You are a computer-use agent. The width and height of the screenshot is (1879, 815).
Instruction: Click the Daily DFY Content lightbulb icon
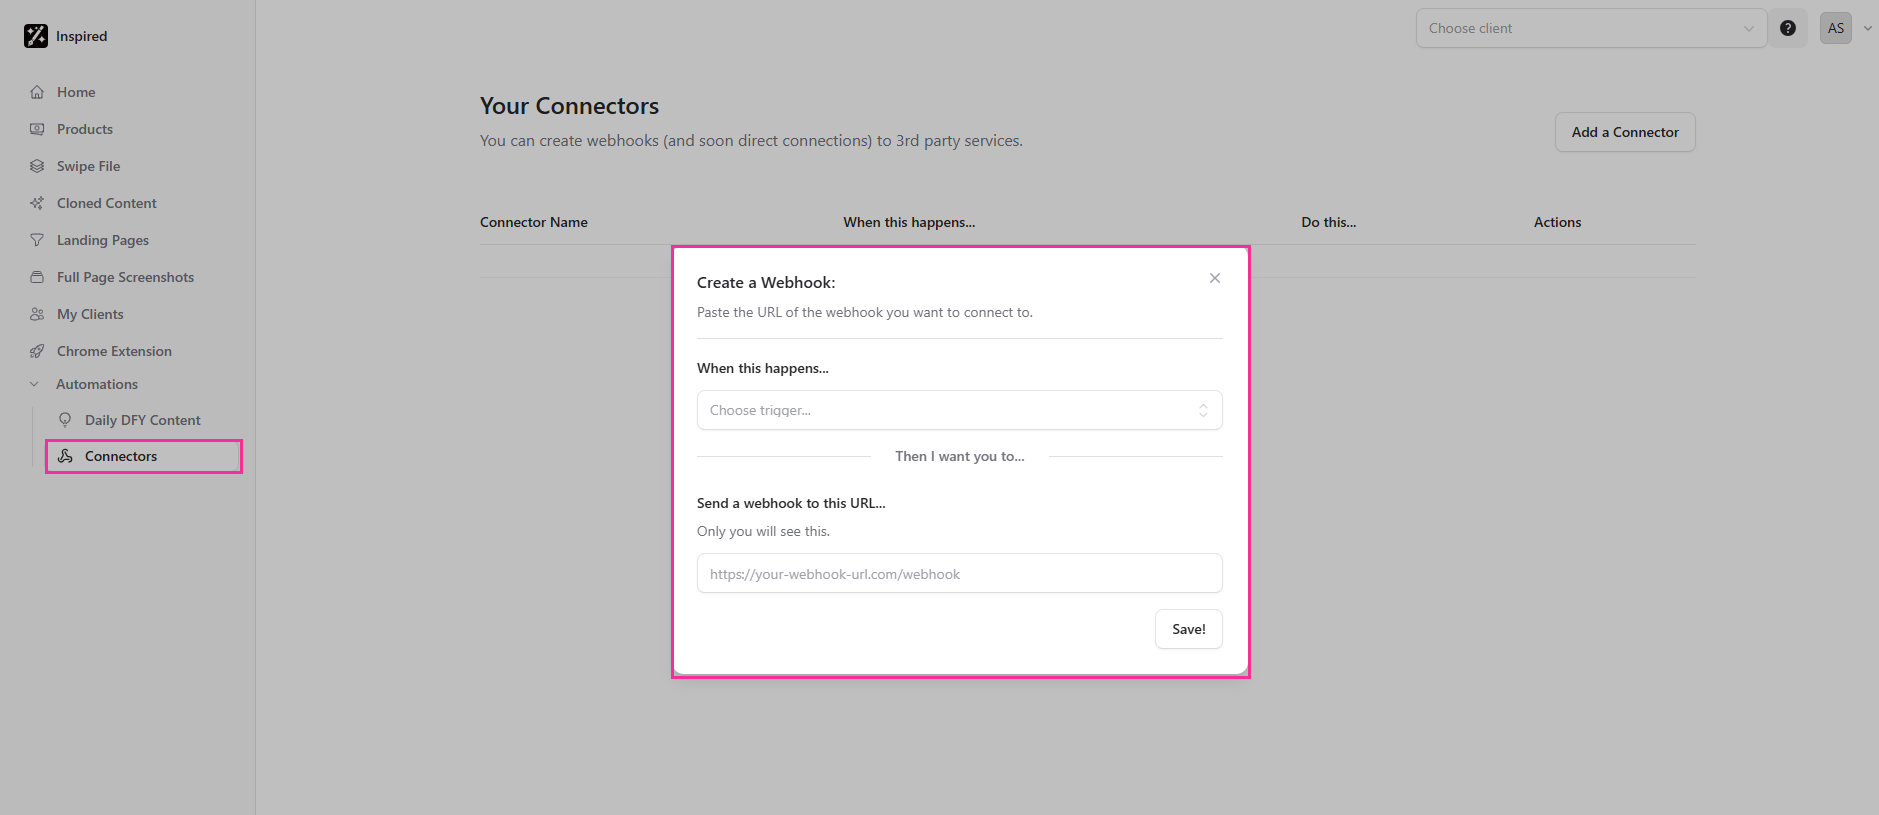[x=65, y=420]
